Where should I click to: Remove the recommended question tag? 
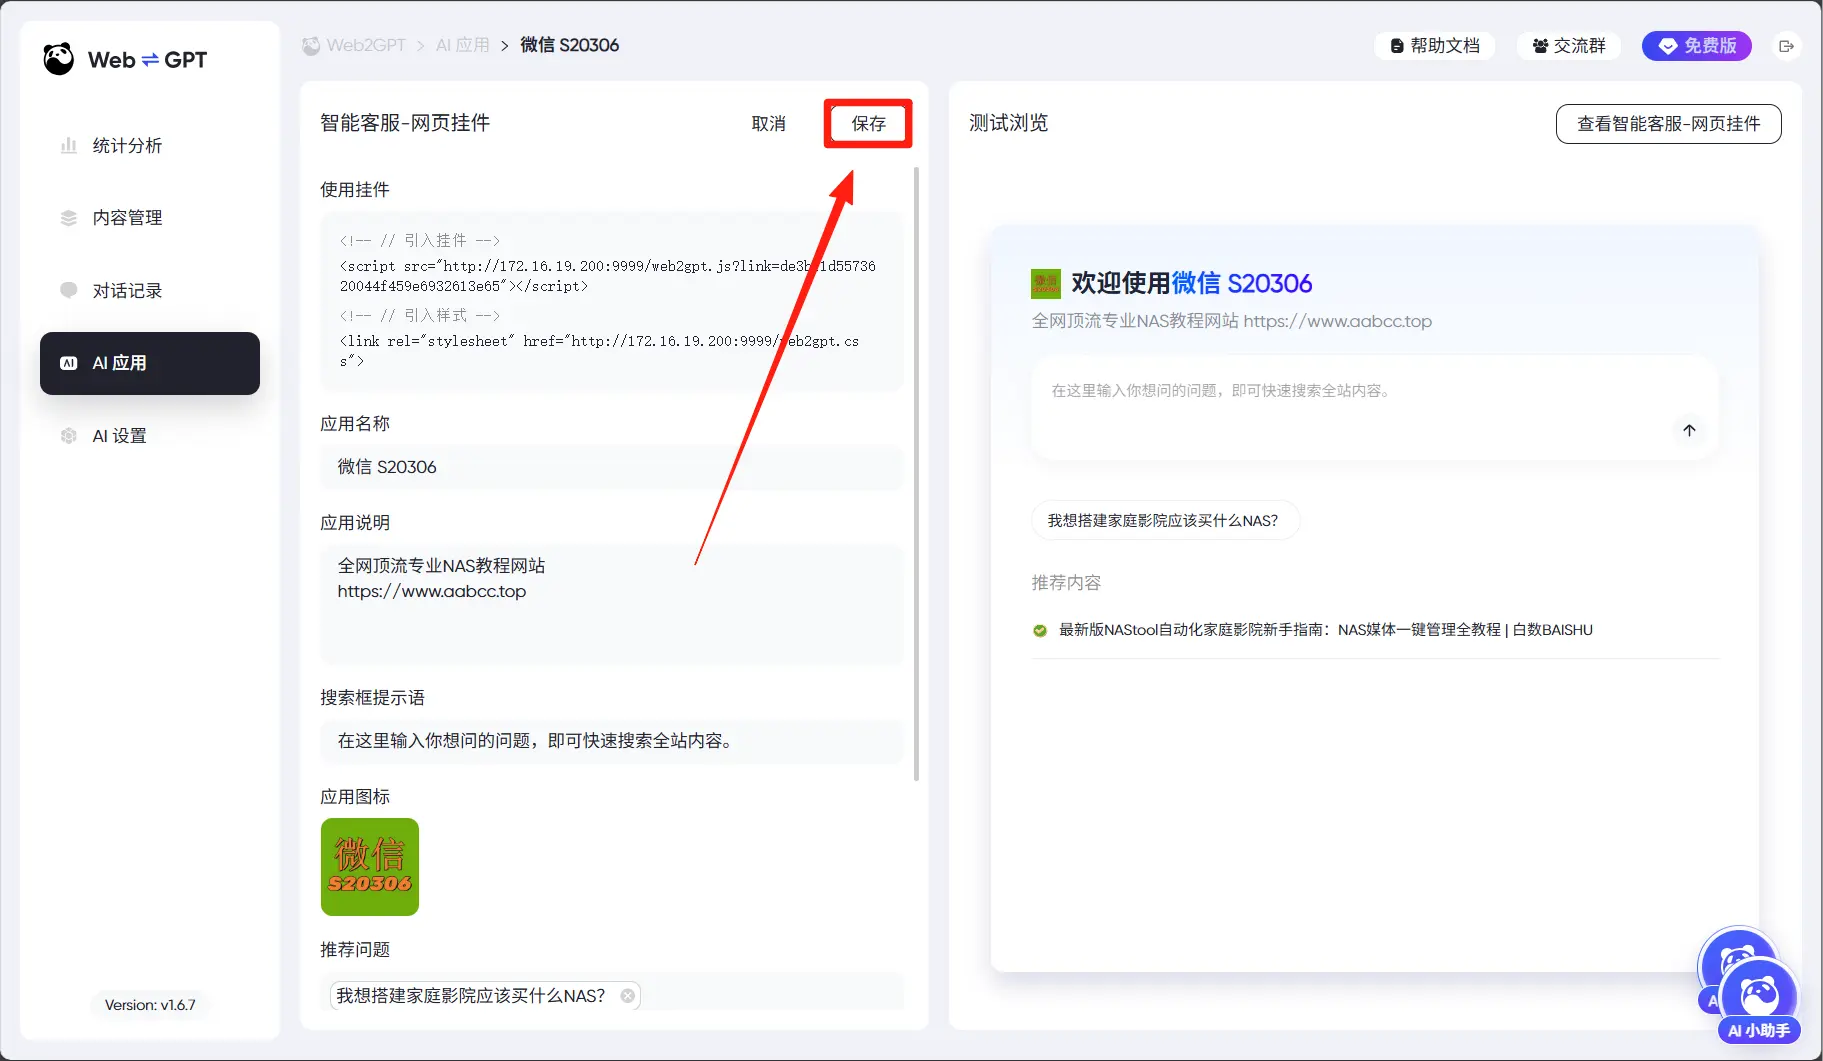point(627,996)
